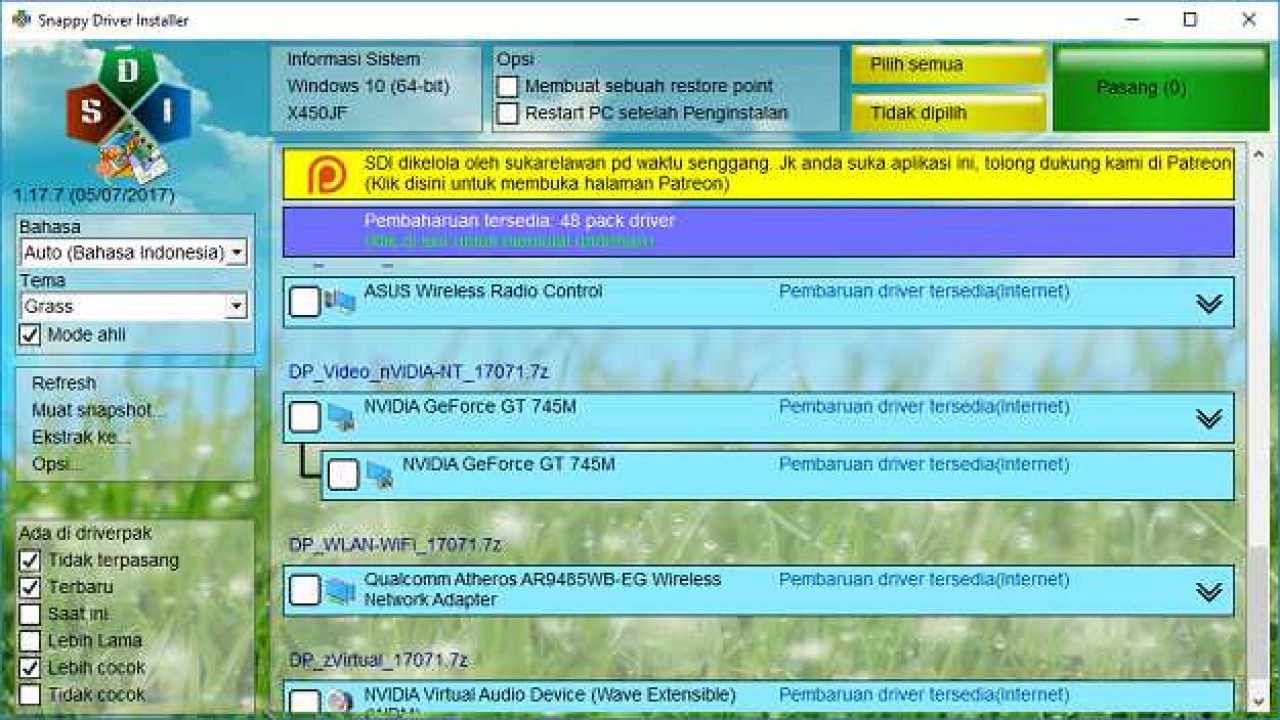The width and height of the screenshot is (1280, 720).
Task: Minimize the Snappy Driver Installer window
Action: click(x=1131, y=19)
